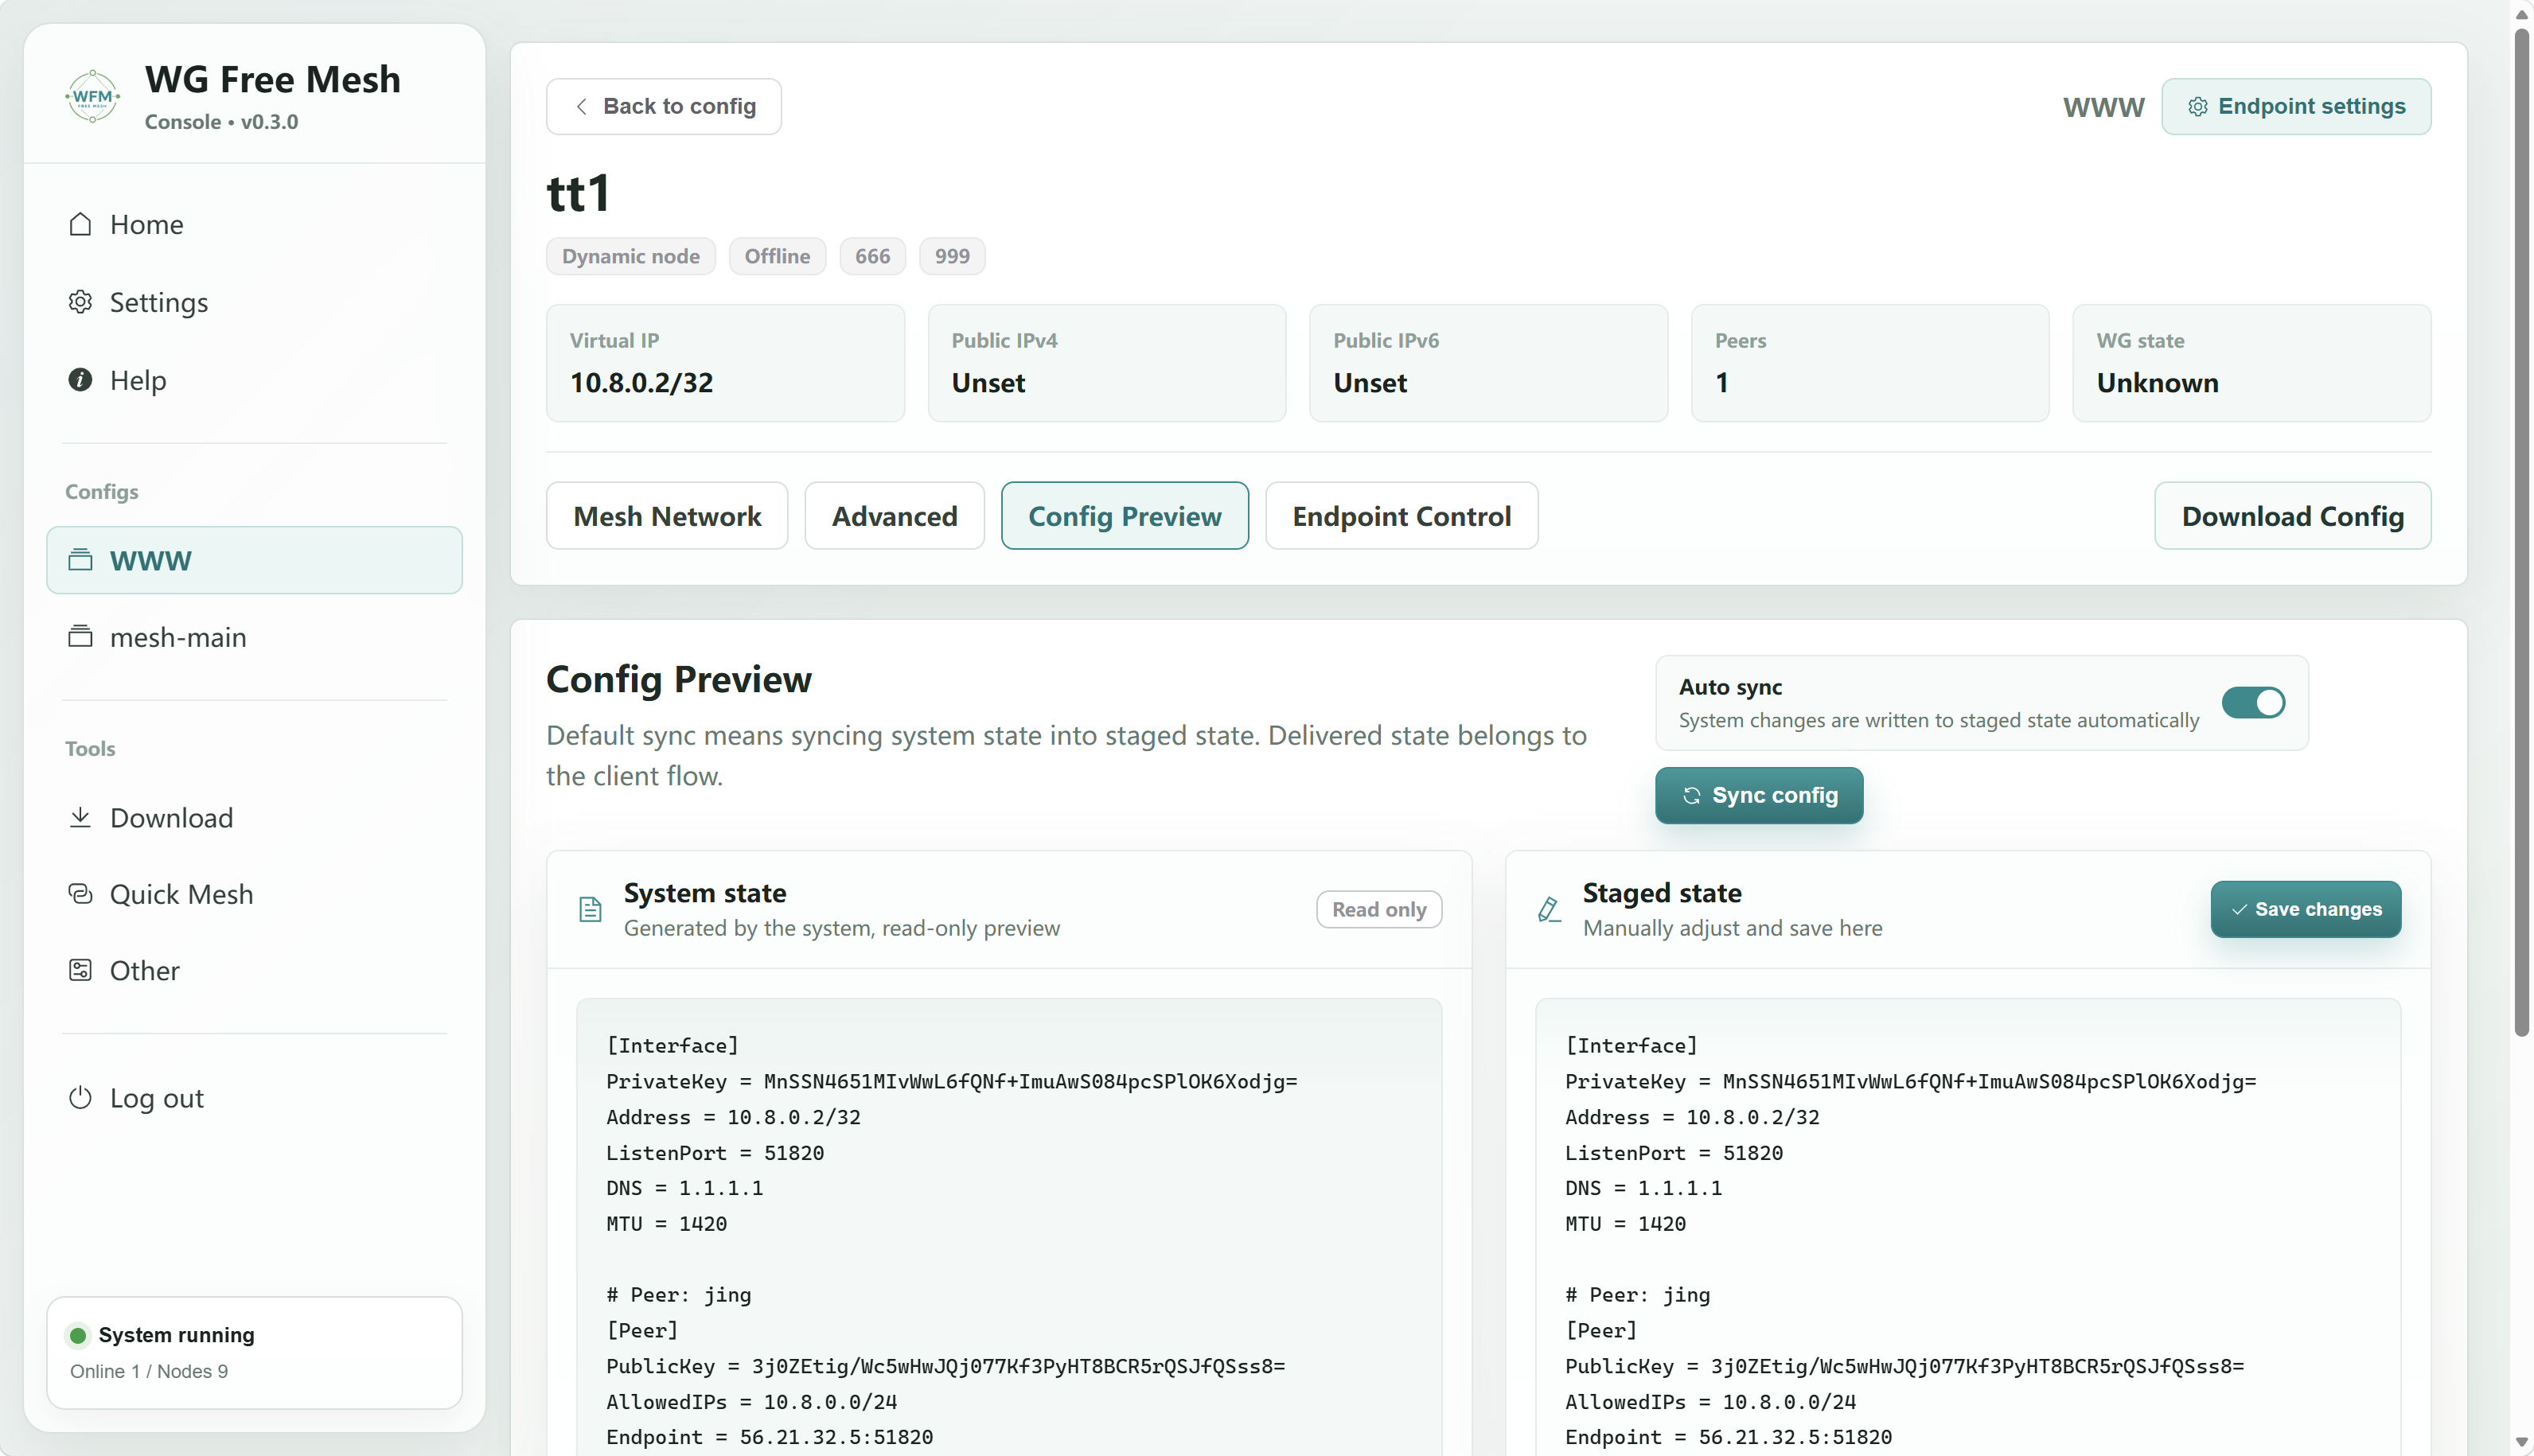Click the scrollbar down arrow
The image size is (2534, 1456).
2521,1443
